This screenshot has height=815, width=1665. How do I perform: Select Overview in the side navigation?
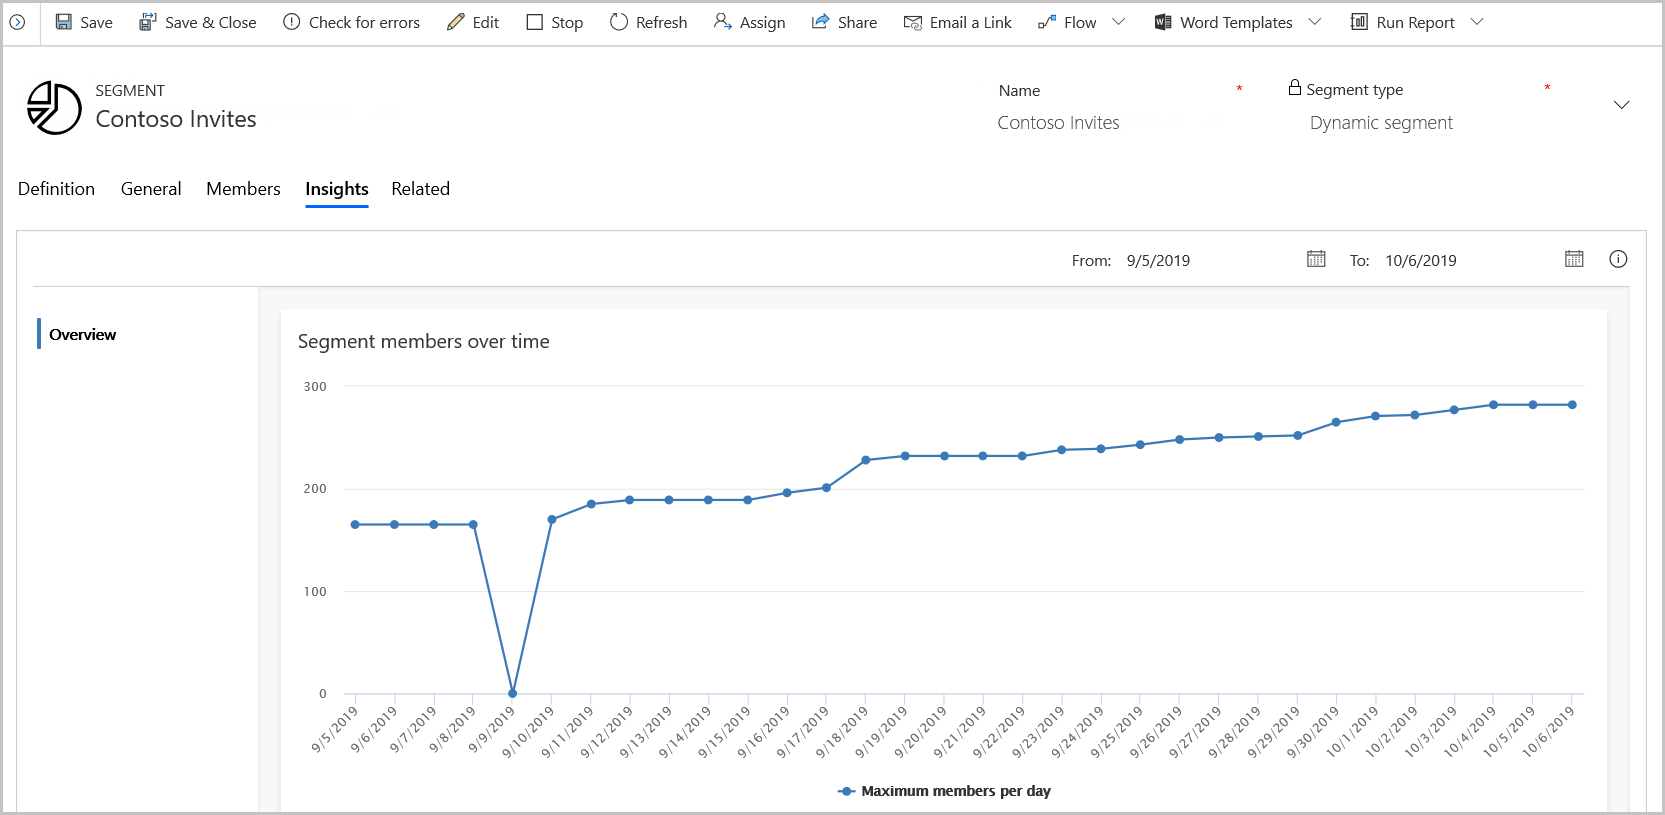82,334
